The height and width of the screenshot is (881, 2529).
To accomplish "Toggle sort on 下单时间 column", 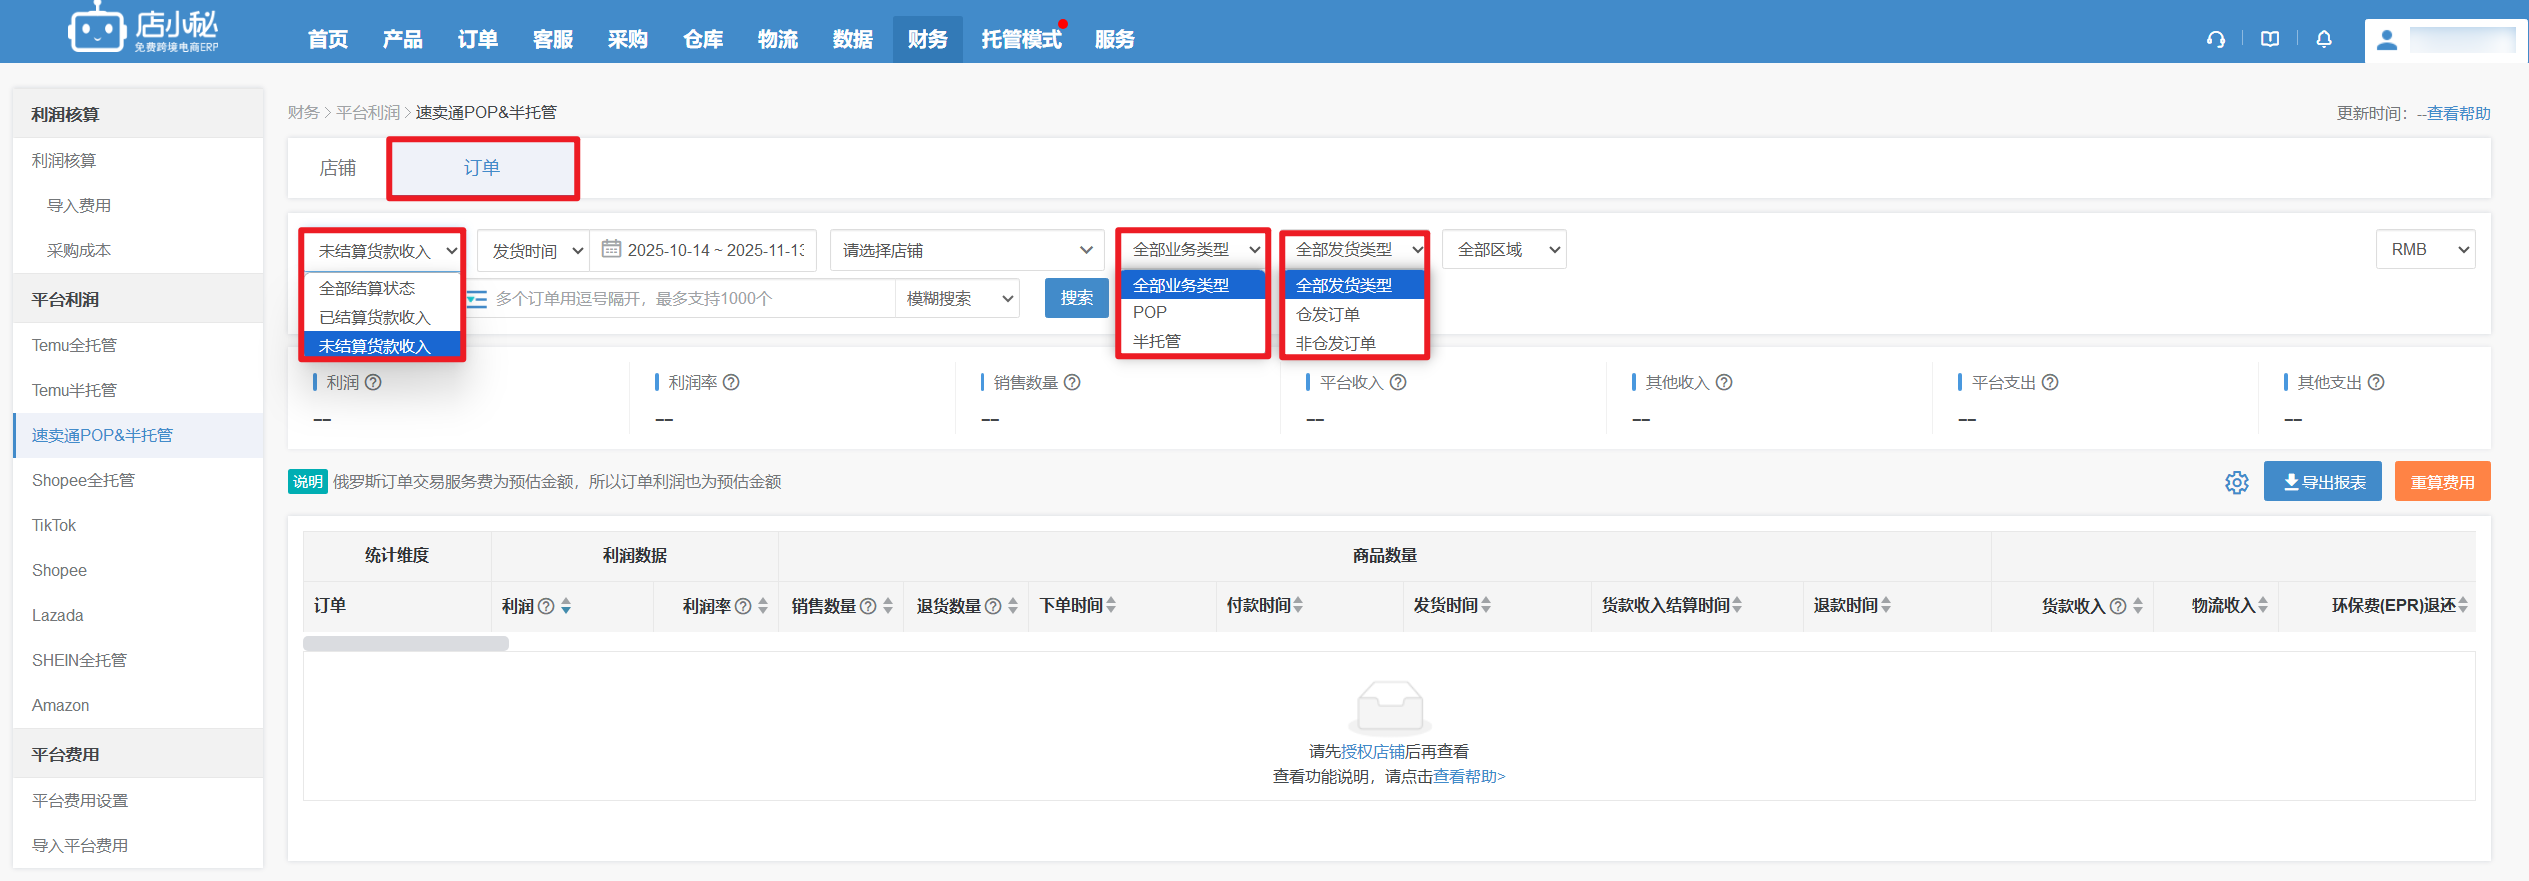I will tap(1111, 605).
